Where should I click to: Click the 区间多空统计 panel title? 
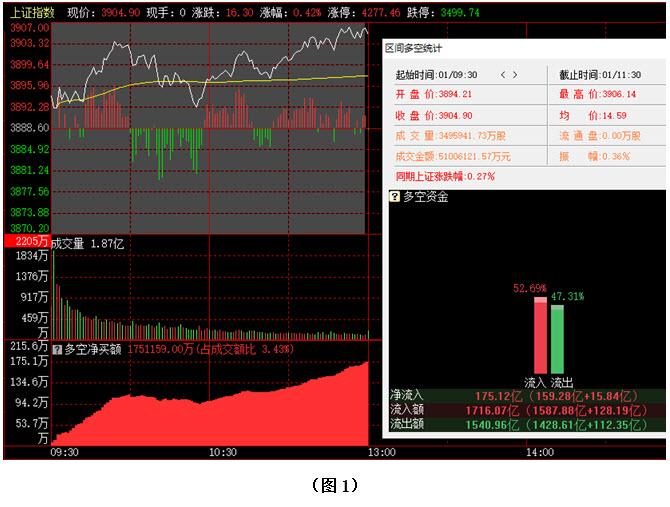[418, 48]
